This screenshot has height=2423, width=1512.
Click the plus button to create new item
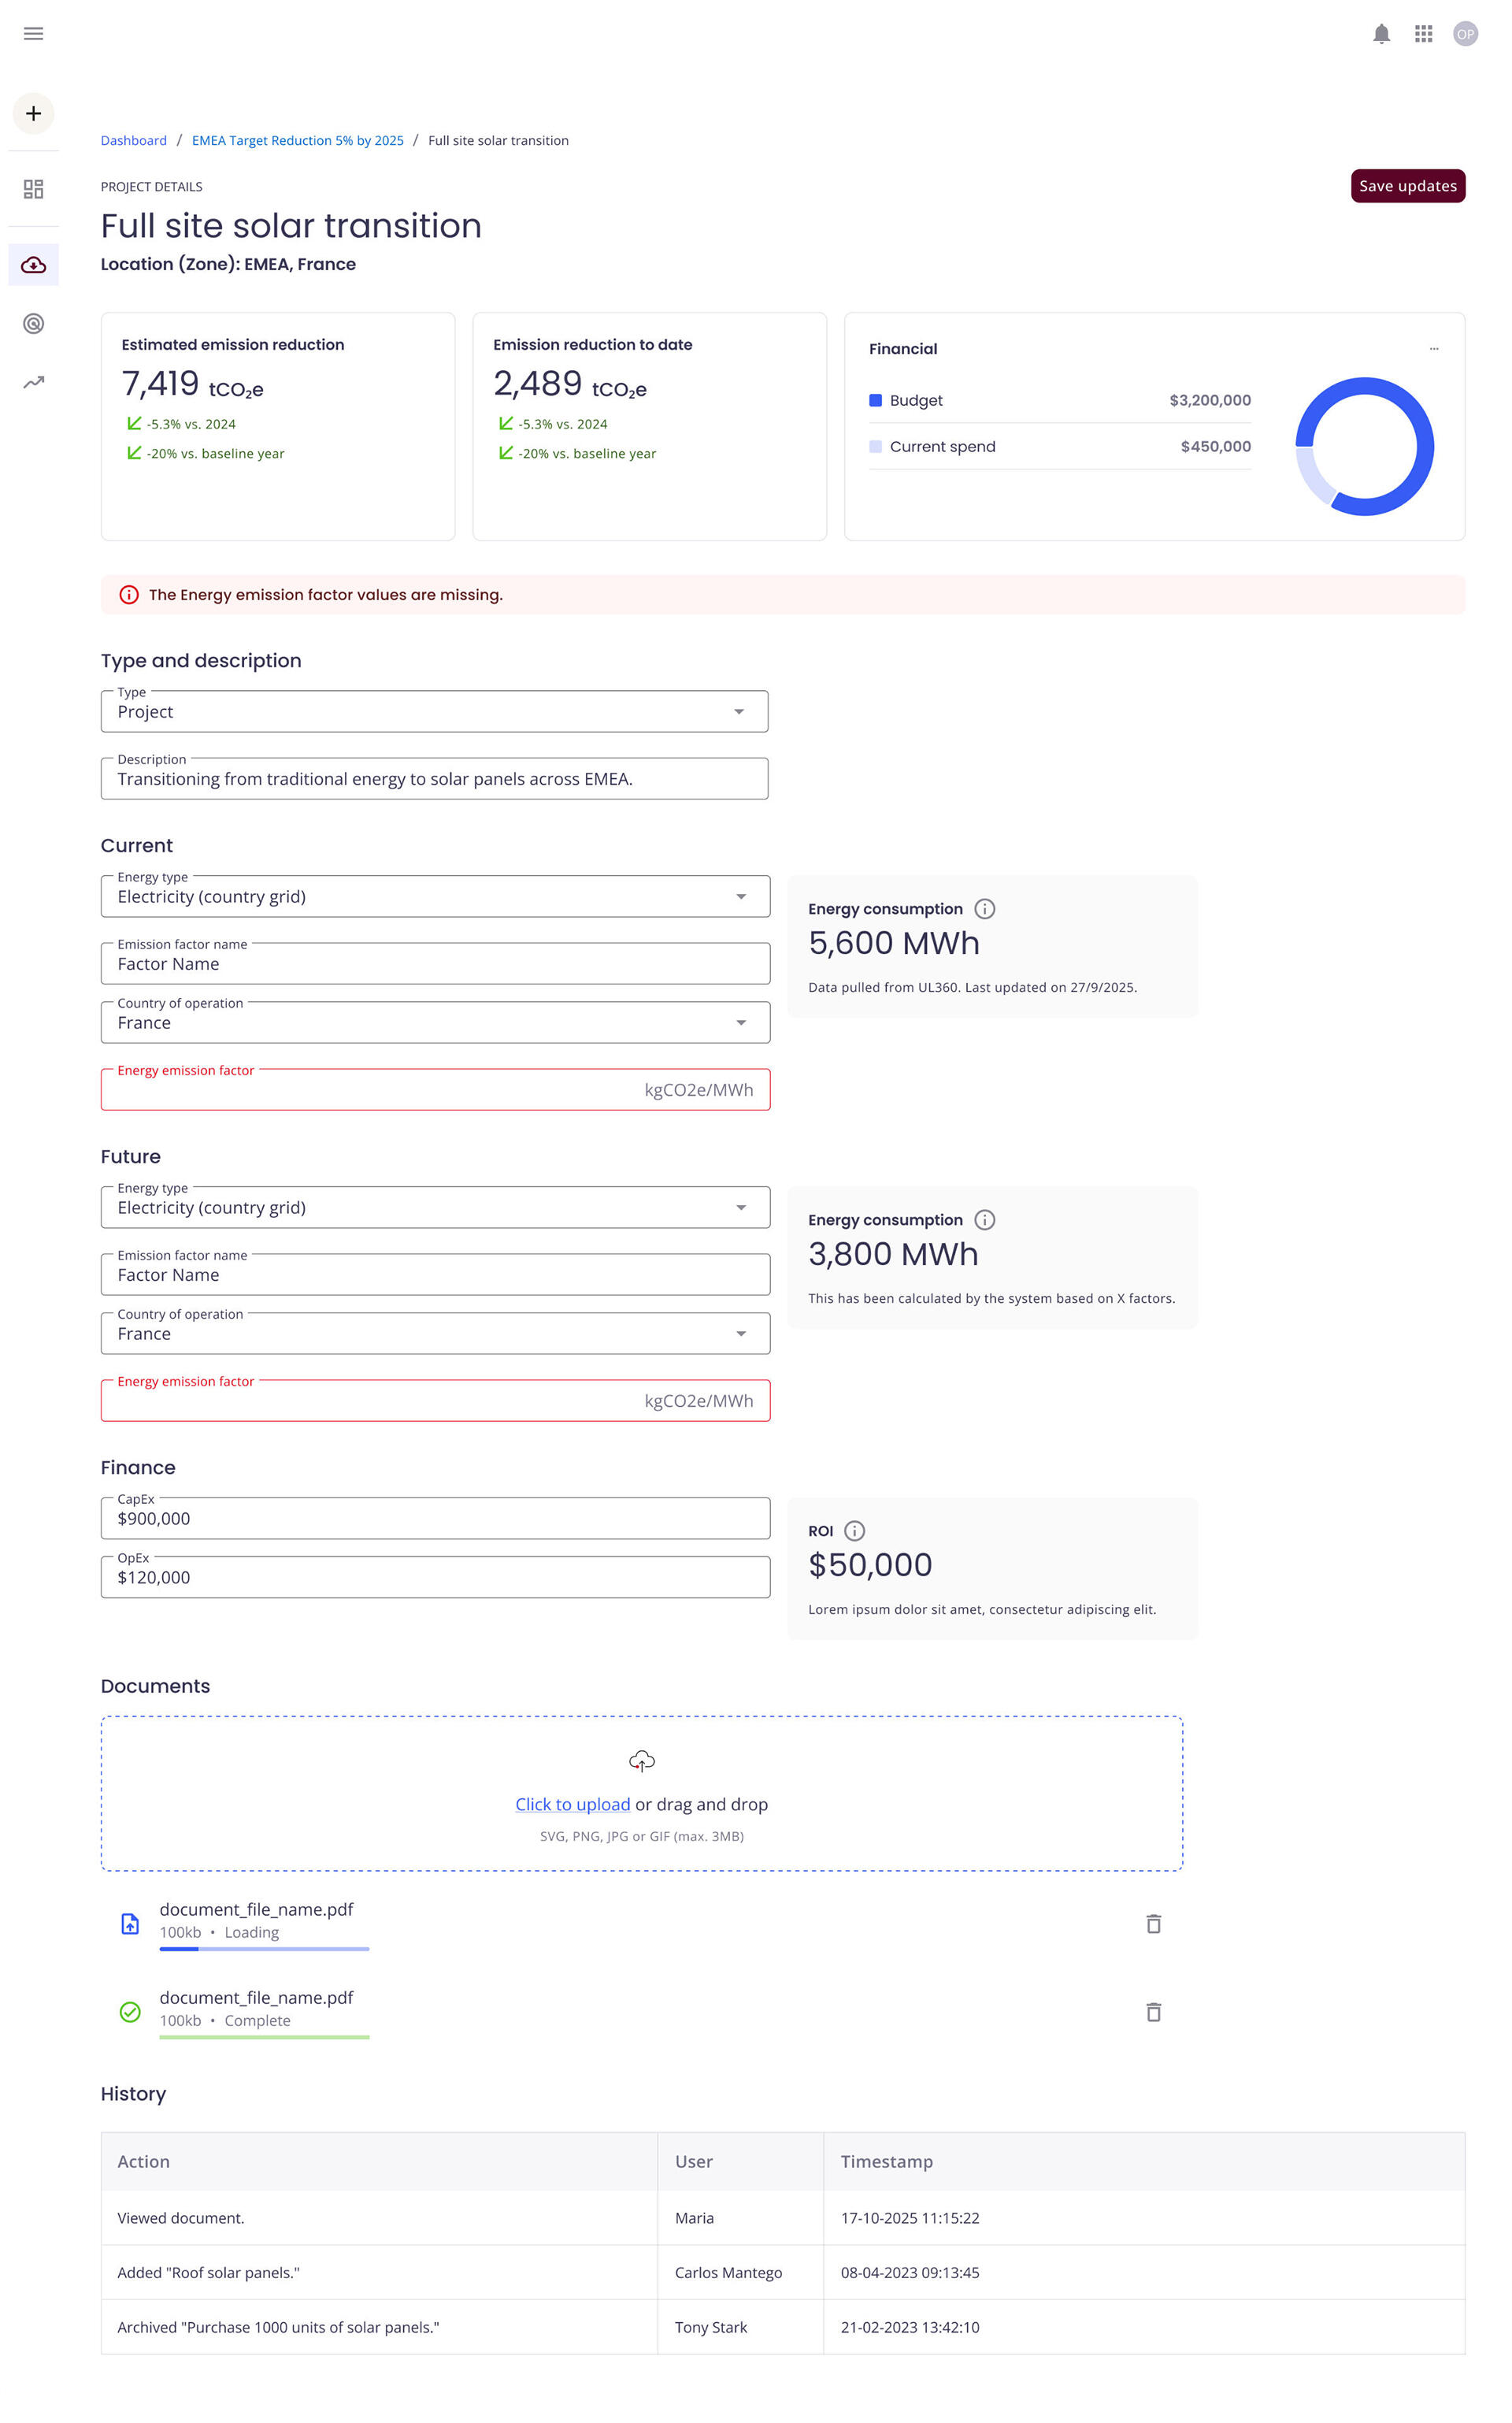(x=33, y=113)
